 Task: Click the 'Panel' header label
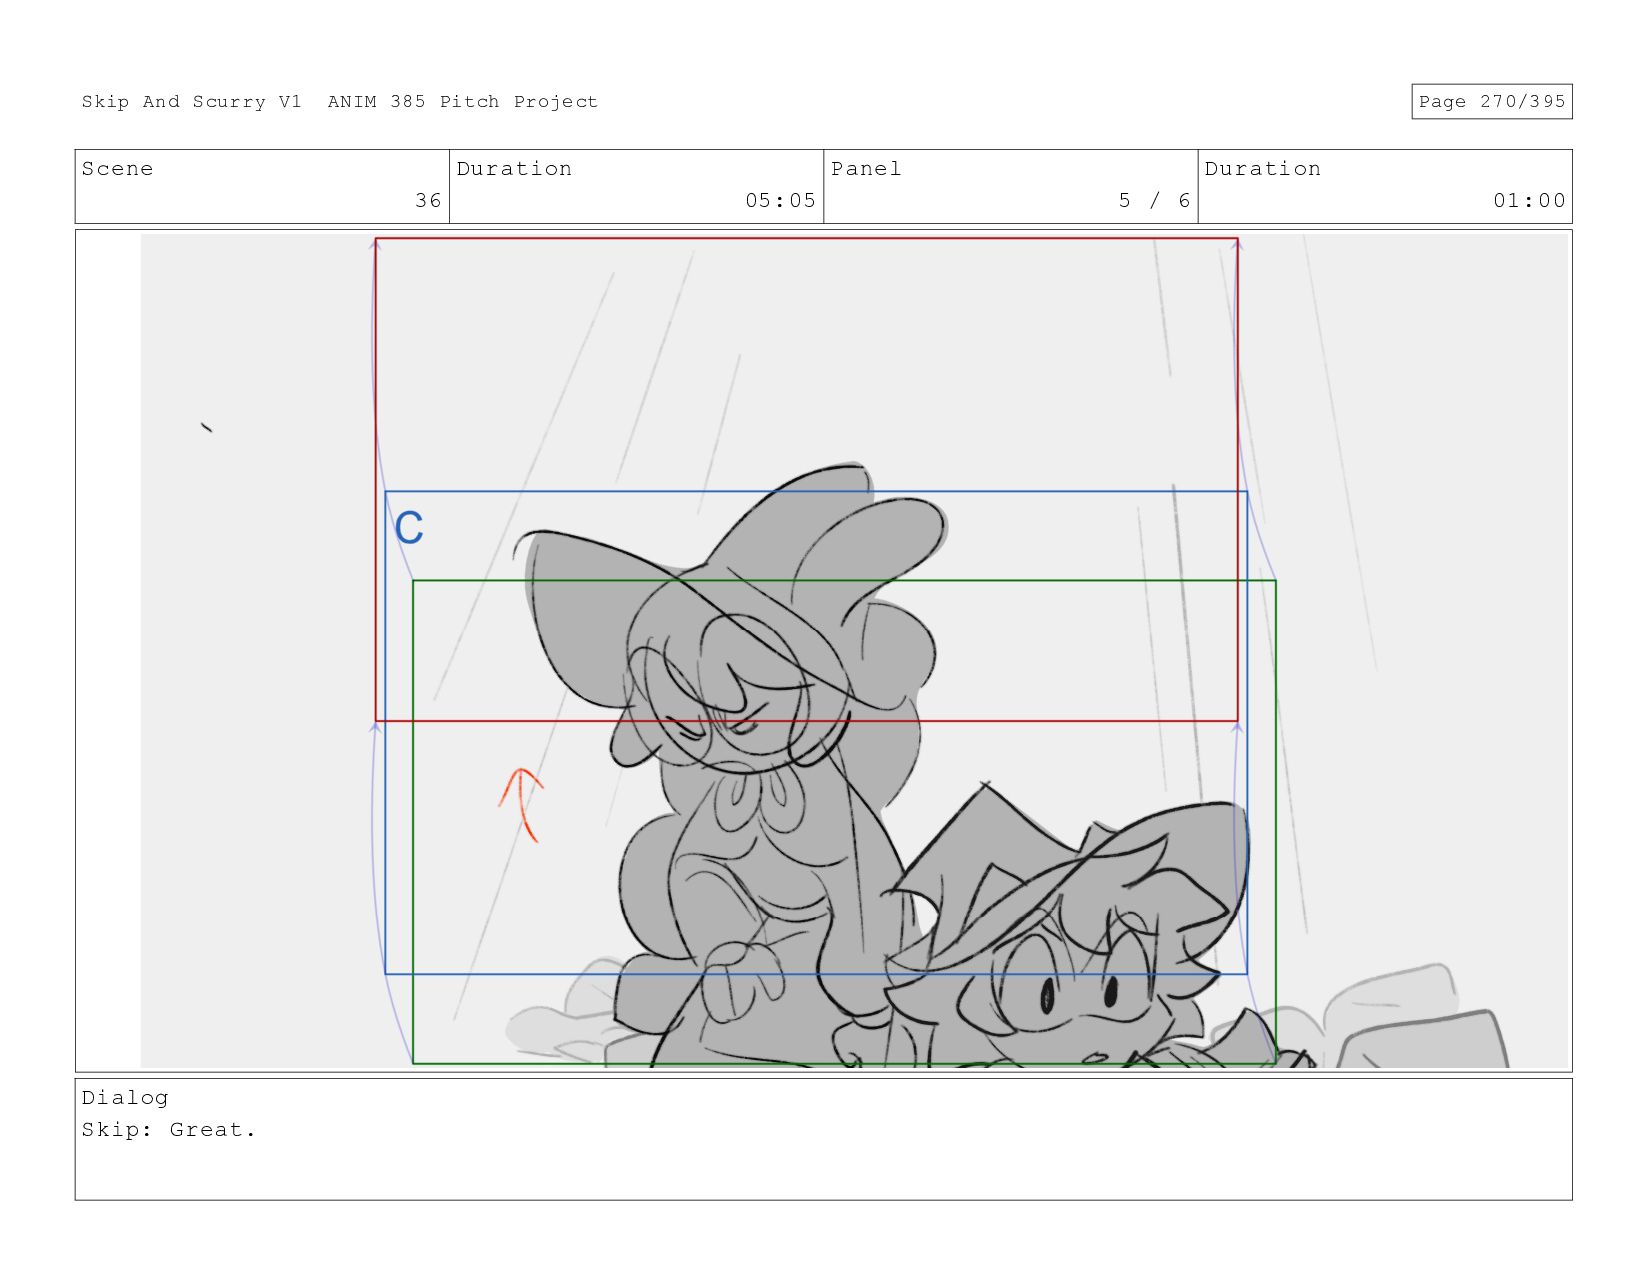pyautogui.click(x=866, y=169)
